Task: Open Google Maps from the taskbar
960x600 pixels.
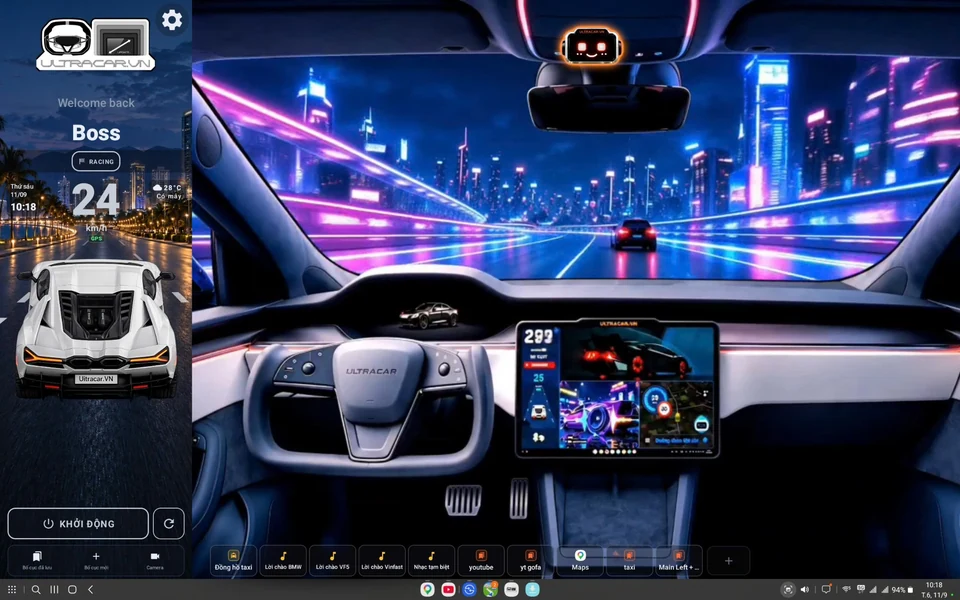Action: pyautogui.click(x=427, y=590)
